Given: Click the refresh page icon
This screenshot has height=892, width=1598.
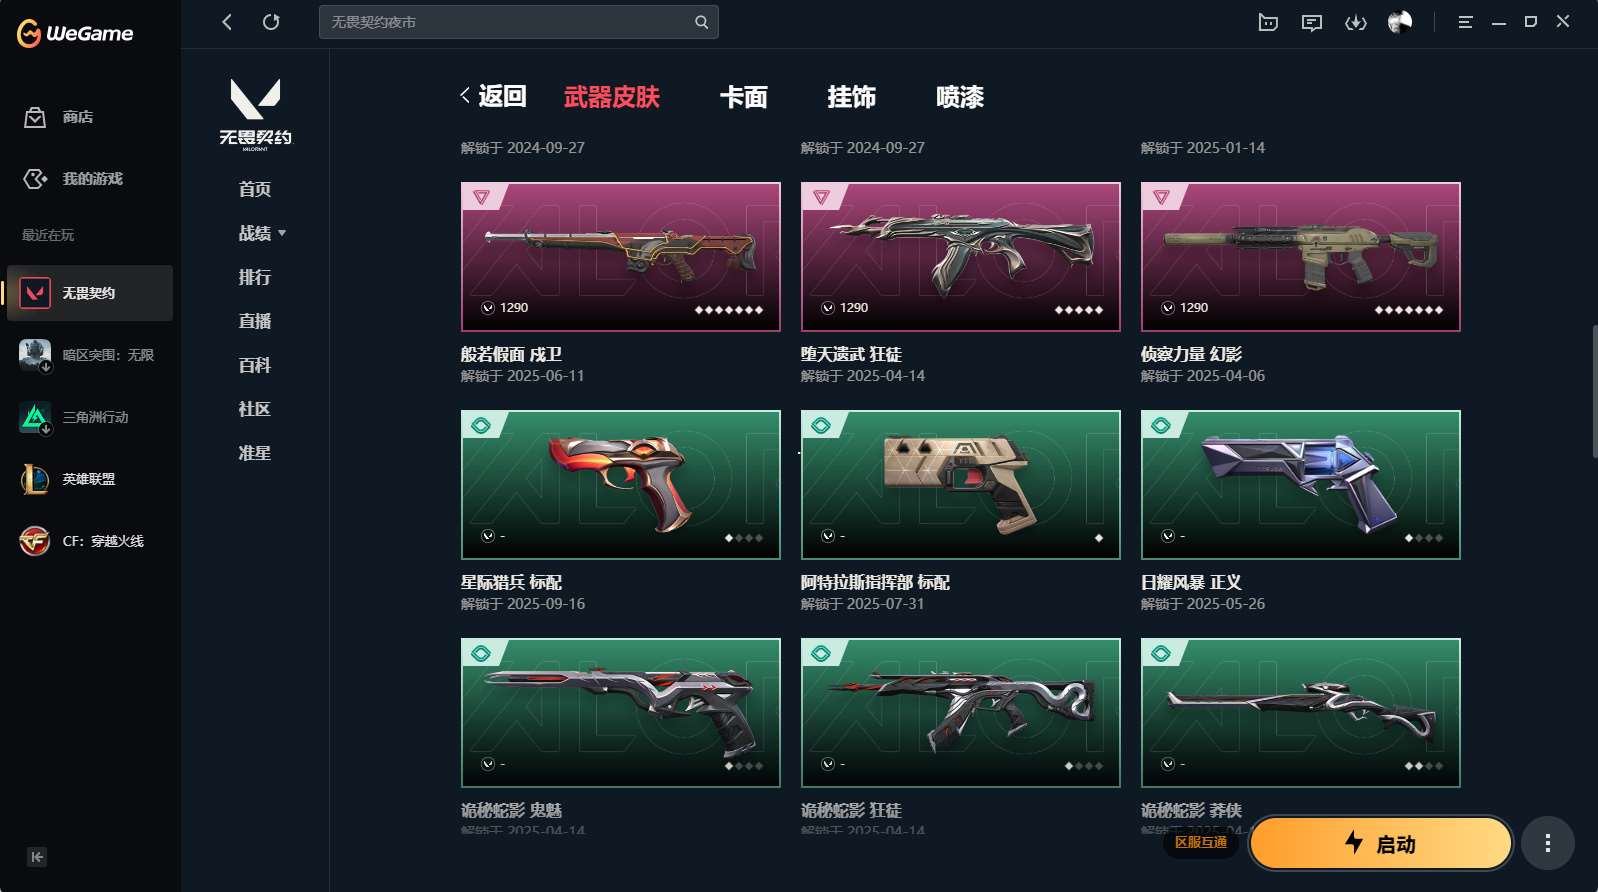Looking at the screenshot, I should [271, 22].
